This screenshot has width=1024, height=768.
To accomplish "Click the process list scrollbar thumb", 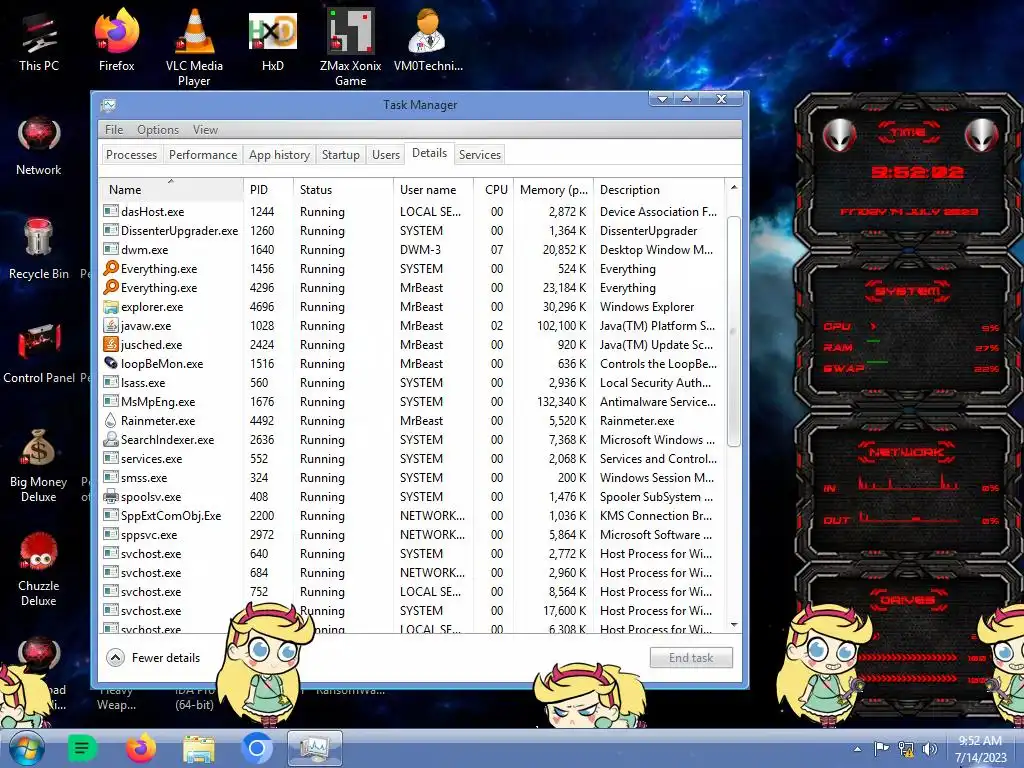I will [x=734, y=332].
